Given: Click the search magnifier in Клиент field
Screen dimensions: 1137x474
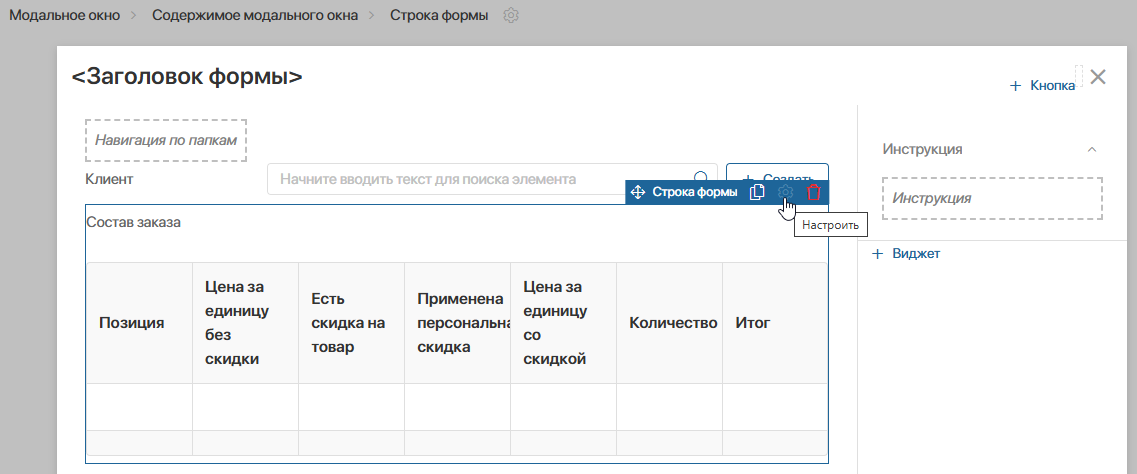Looking at the screenshot, I should (701, 178).
